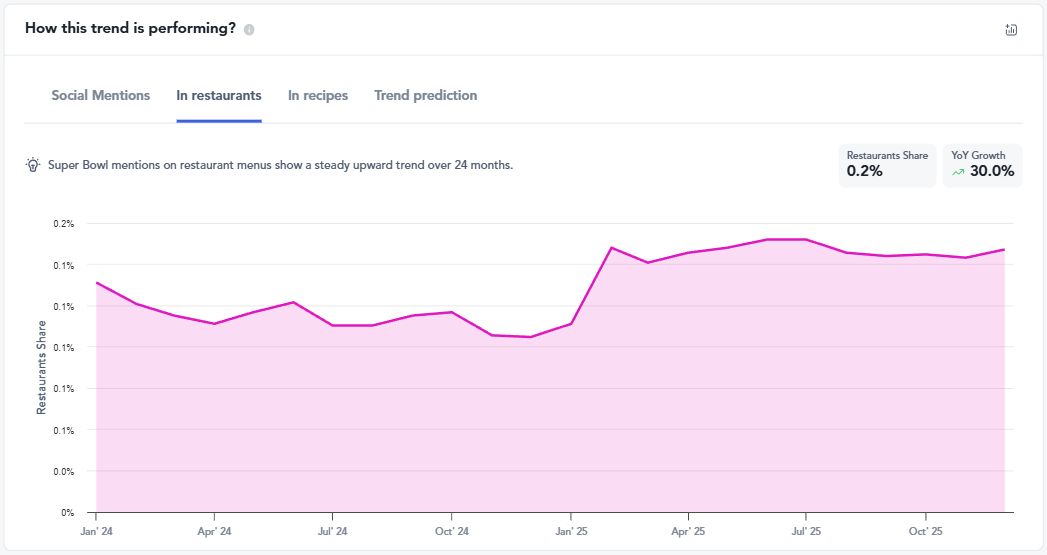Click the Oct' 25 x-axis label
Viewport: 1047px width, 555px height.
(x=925, y=531)
